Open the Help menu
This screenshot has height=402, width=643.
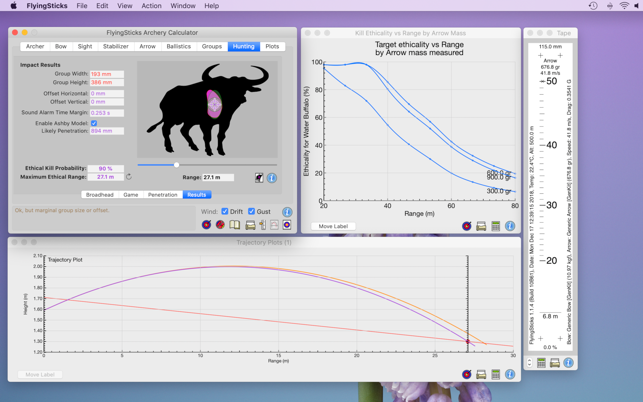(x=212, y=6)
